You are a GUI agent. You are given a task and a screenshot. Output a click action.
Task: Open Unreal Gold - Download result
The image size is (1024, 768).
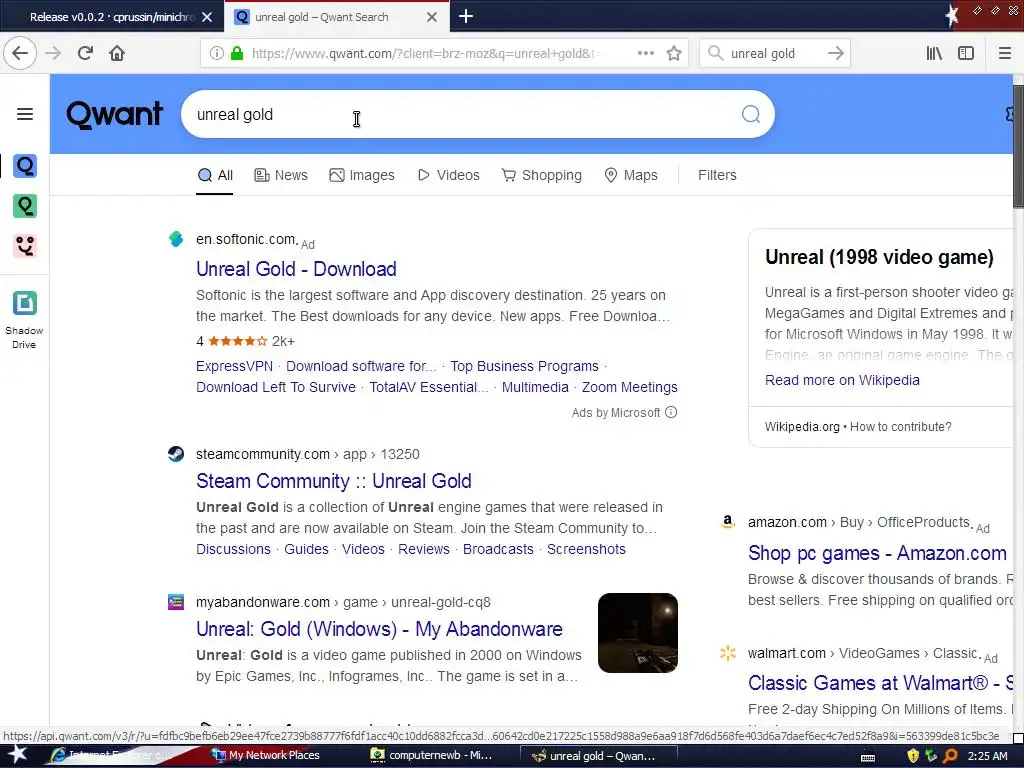tap(296, 269)
